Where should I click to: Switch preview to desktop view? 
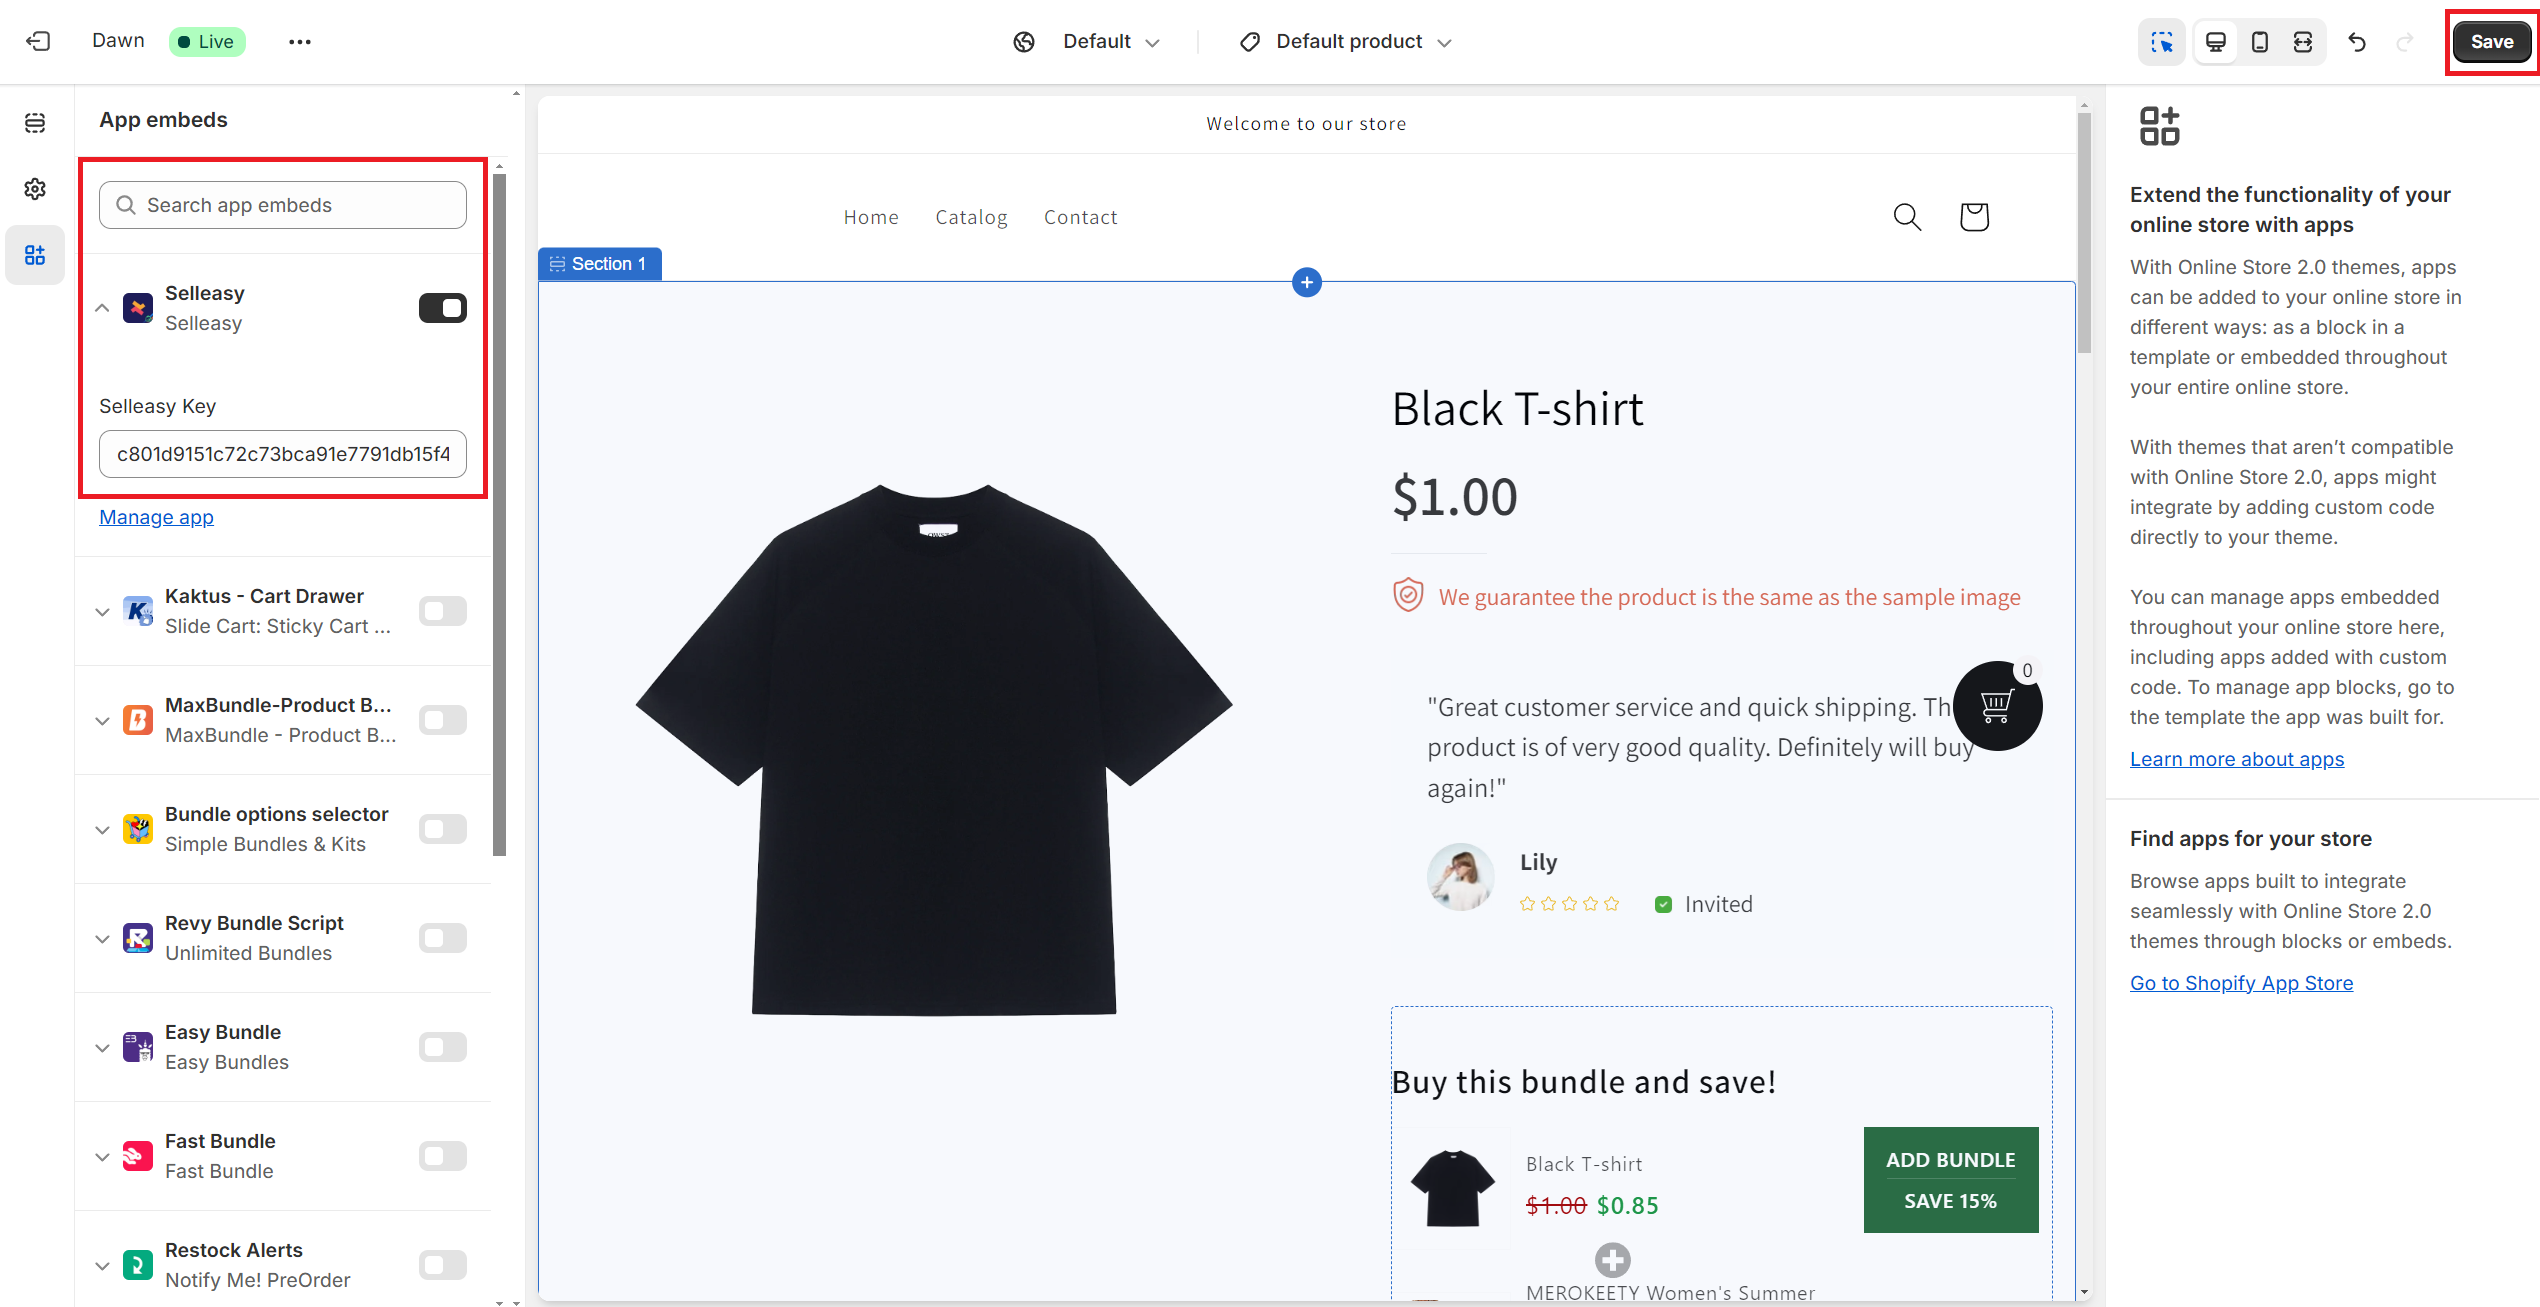pos(2214,41)
